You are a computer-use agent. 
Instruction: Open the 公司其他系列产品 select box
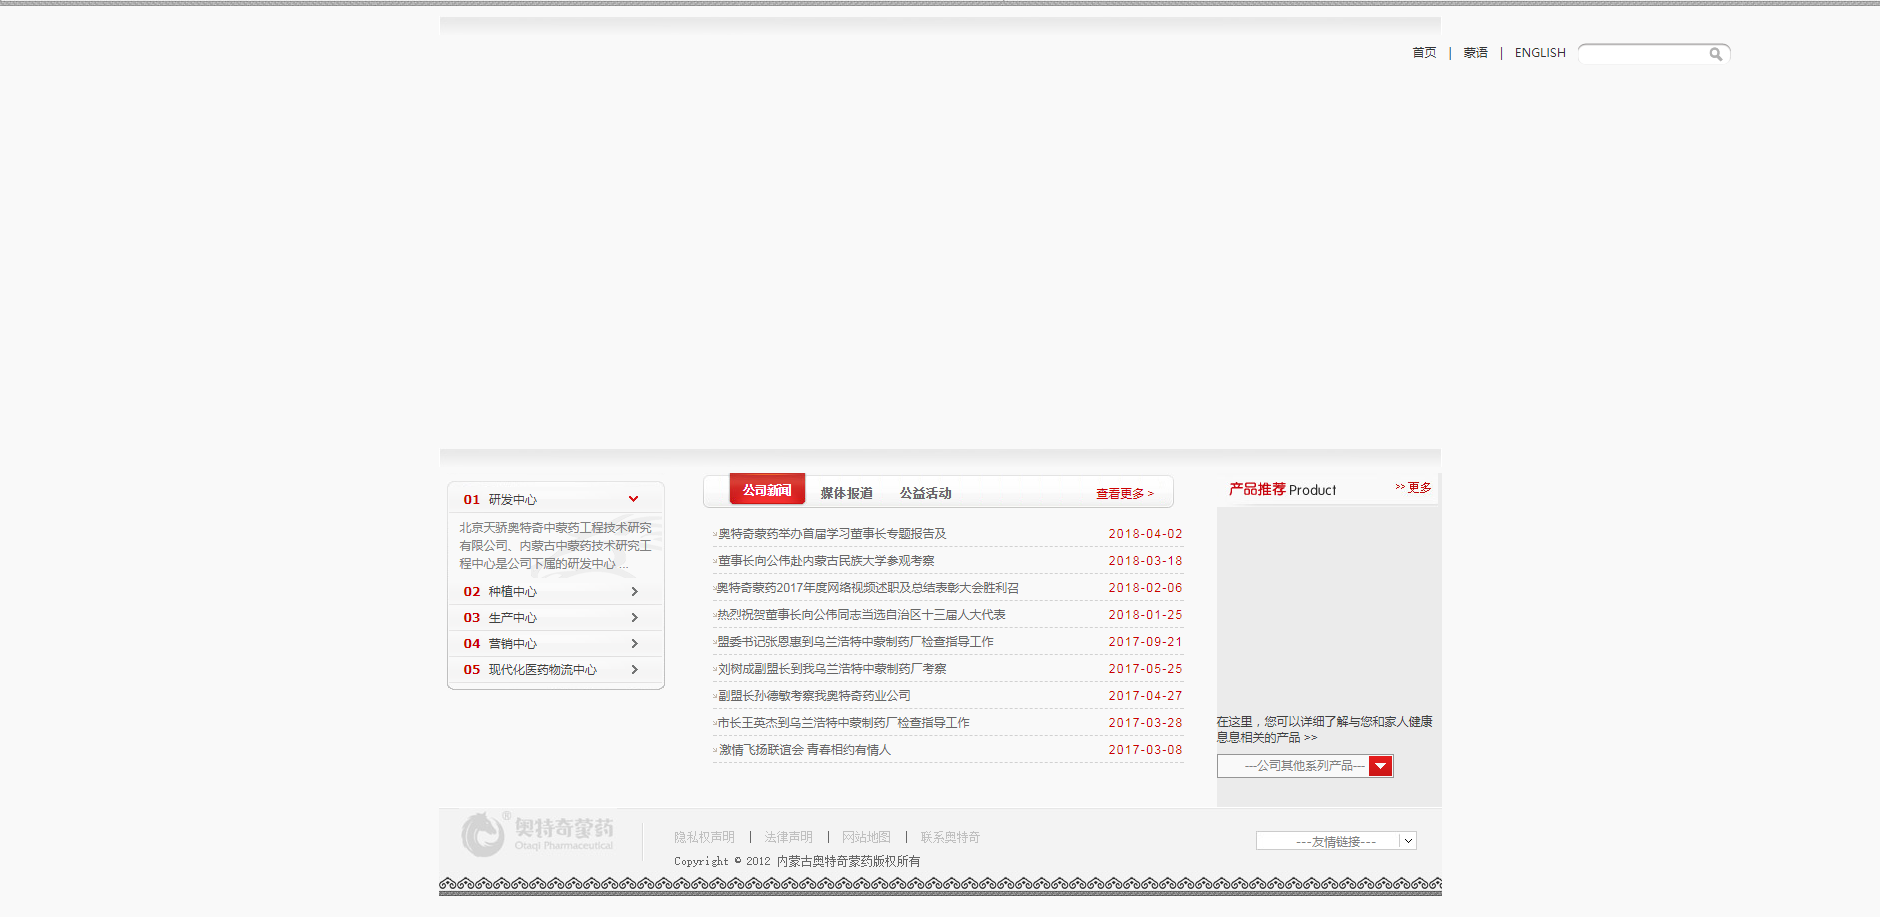[1305, 766]
